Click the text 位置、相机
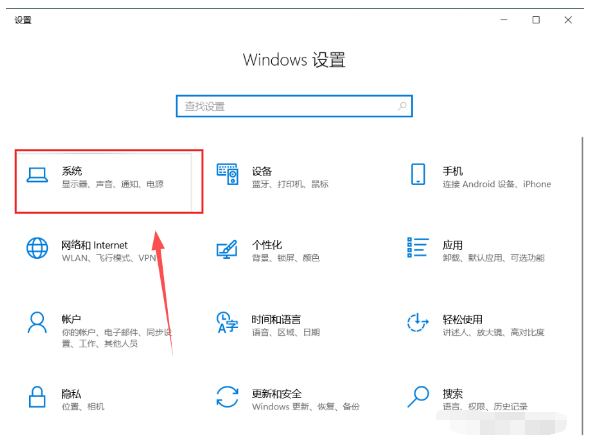This screenshot has width=594, height=442. 83,406
